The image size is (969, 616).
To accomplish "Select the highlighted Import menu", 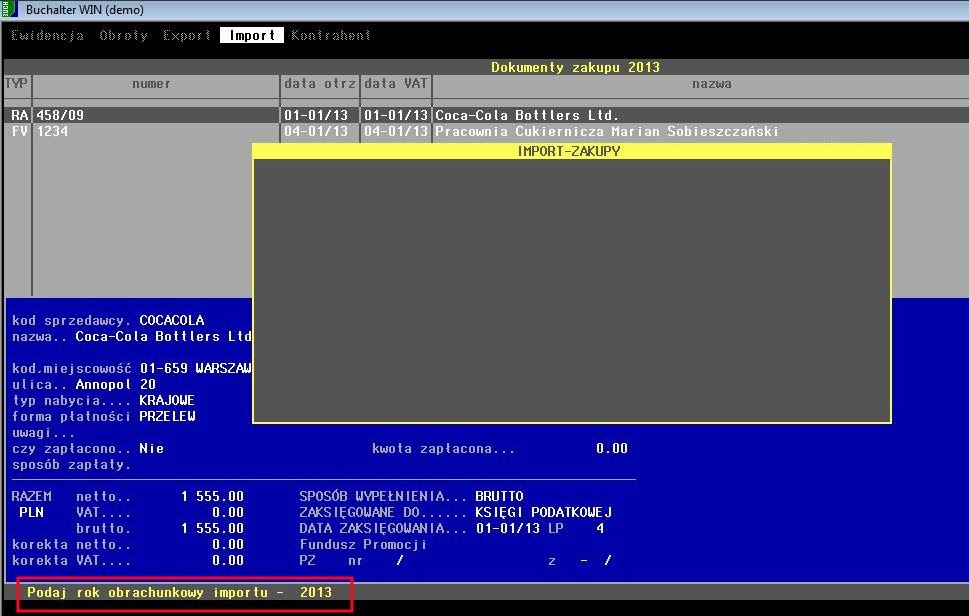I will (252, 35).
